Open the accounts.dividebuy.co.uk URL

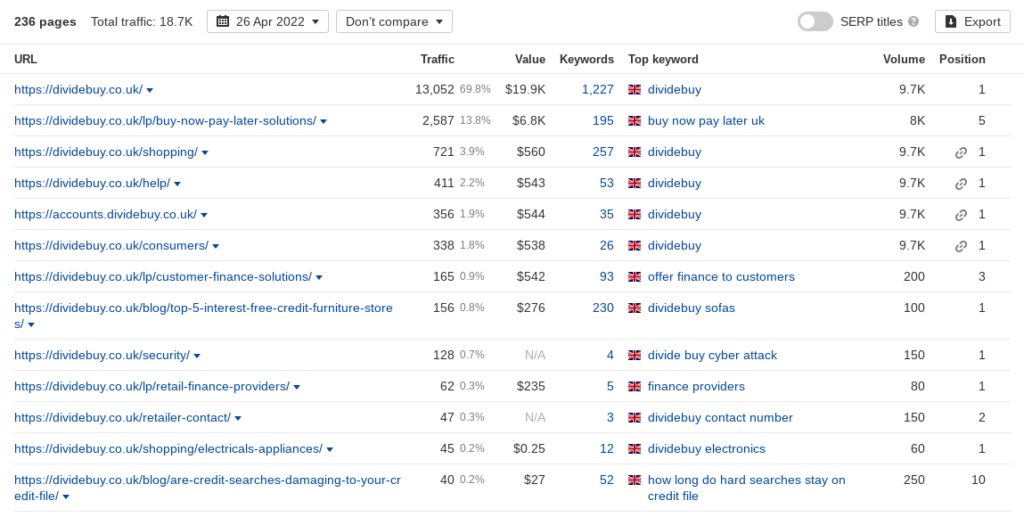[105, 214]
